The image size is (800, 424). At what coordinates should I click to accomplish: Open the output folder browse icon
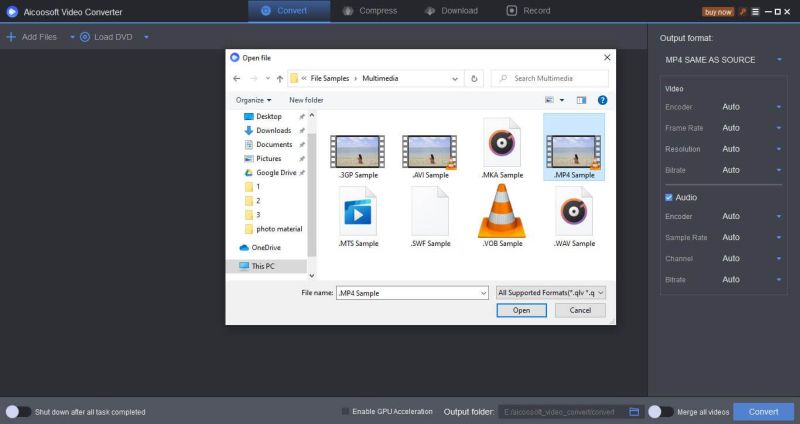pos(634,411)
